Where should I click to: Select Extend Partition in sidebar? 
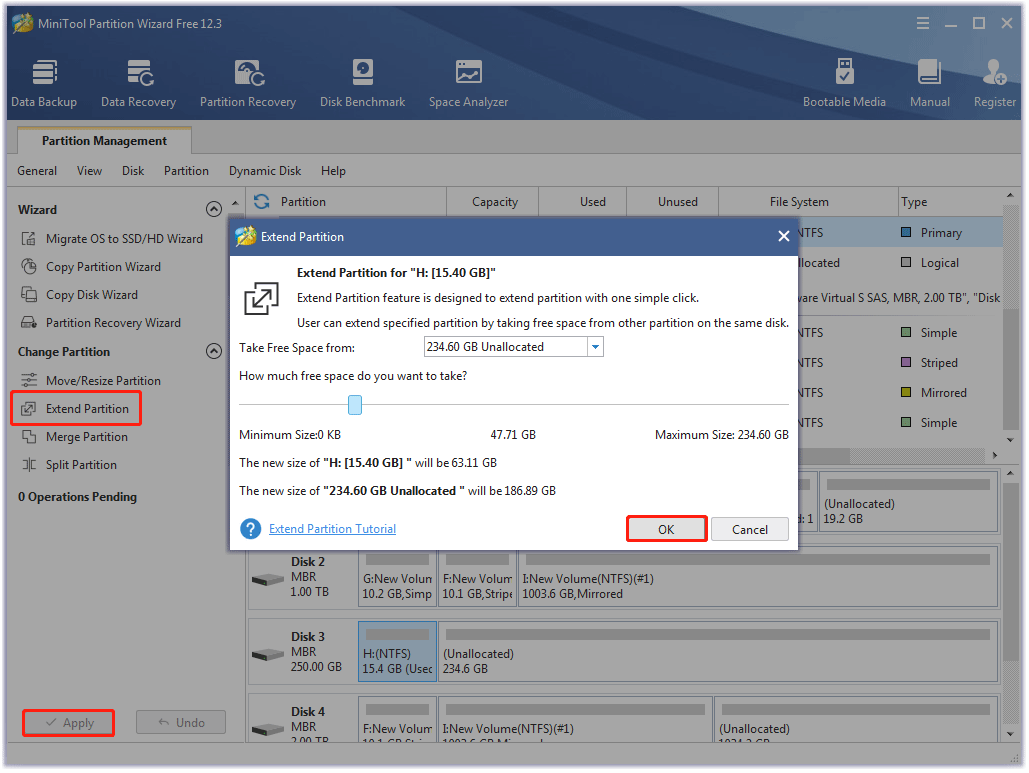click(x=75, y=409)
